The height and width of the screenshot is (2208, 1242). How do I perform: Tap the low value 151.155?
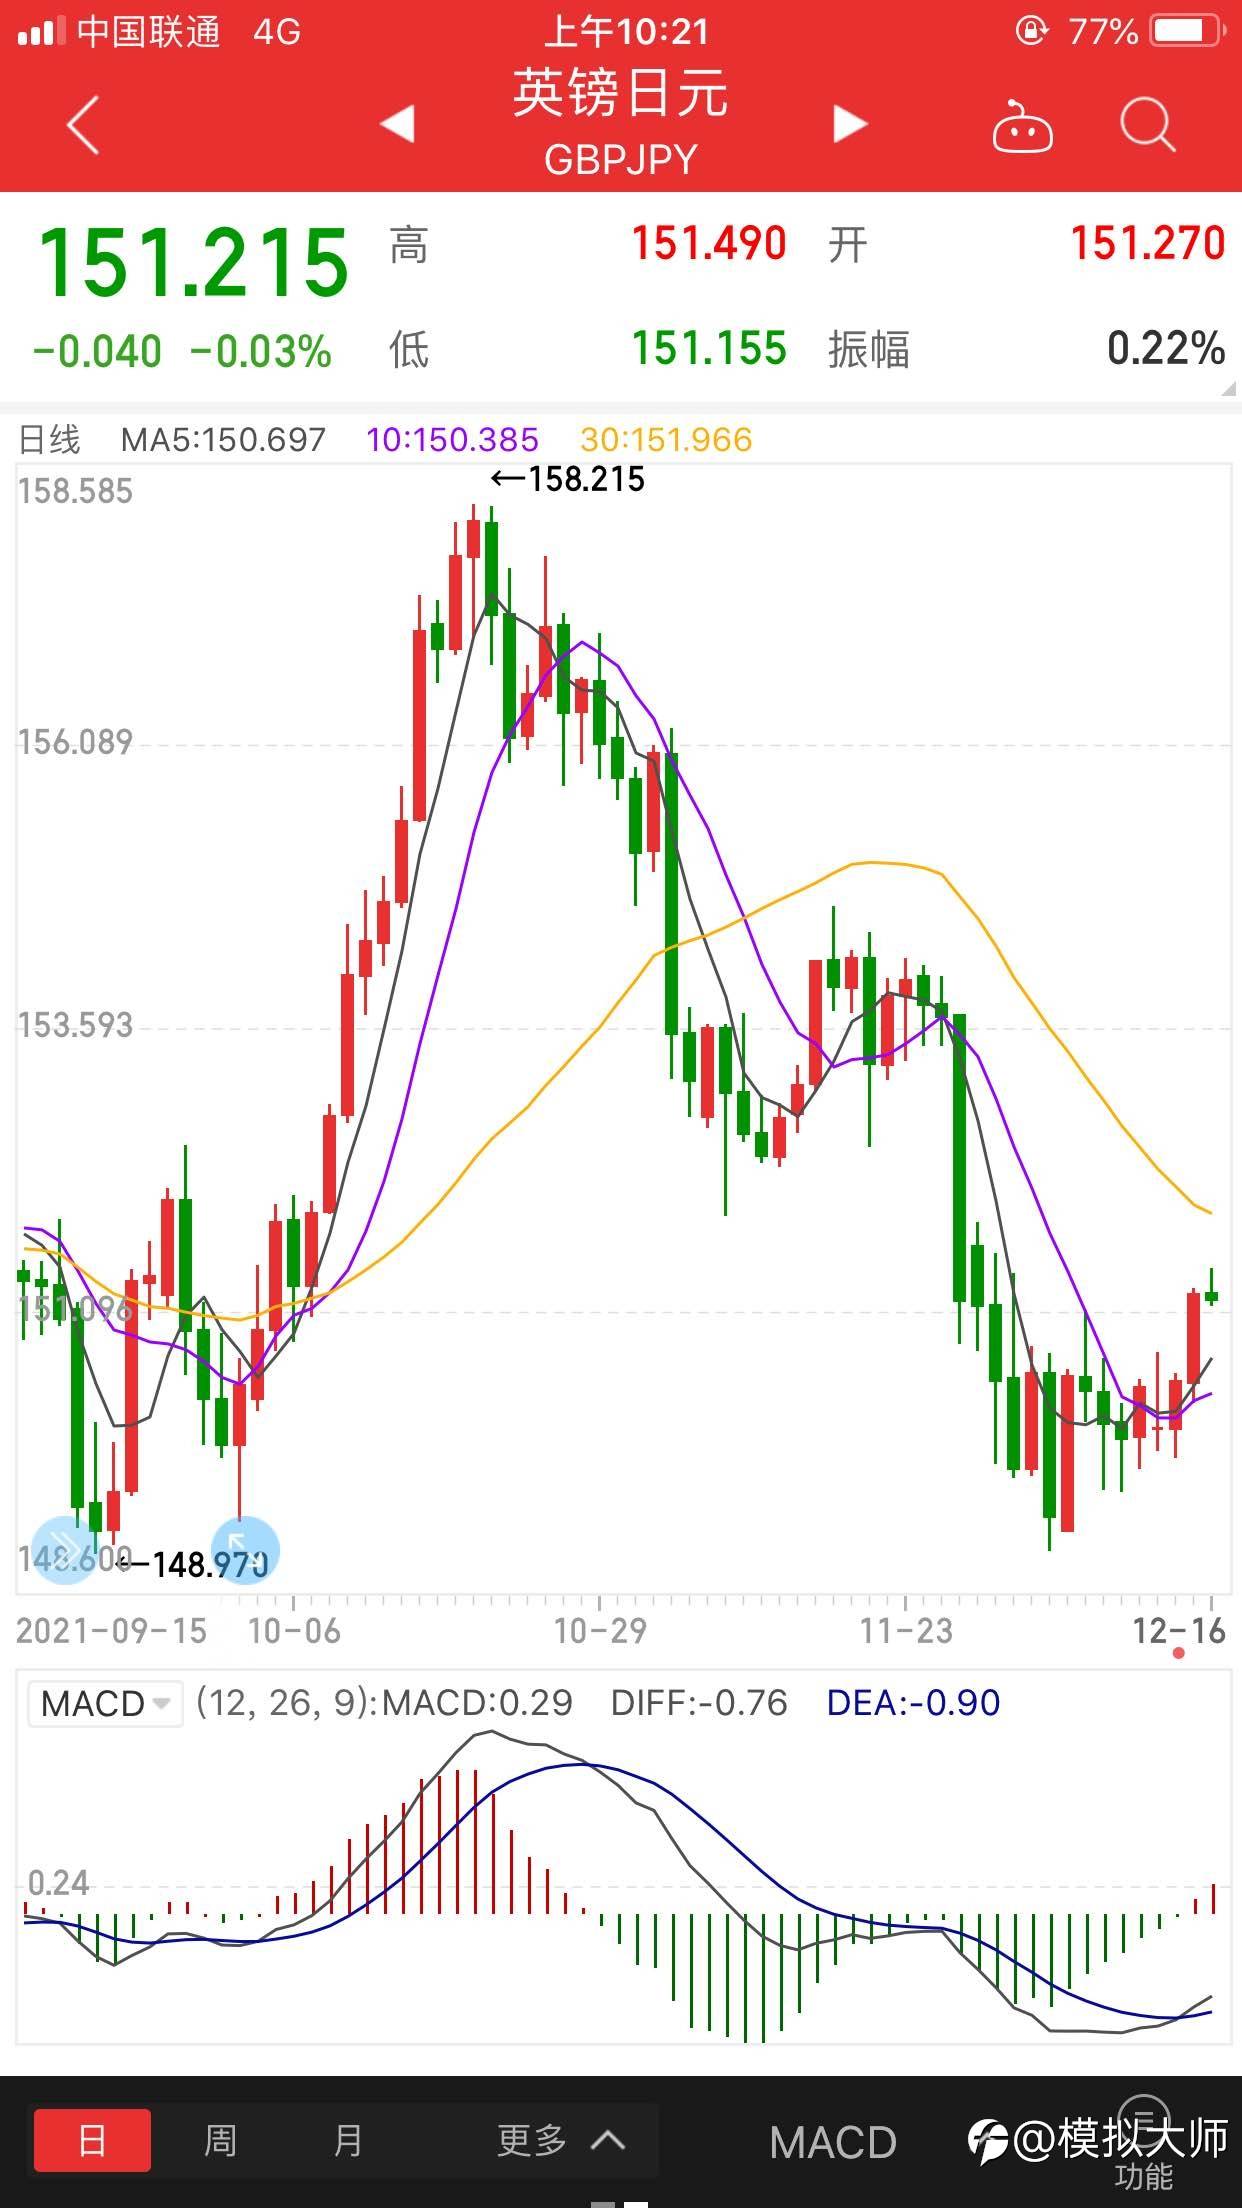click(709, 348)
